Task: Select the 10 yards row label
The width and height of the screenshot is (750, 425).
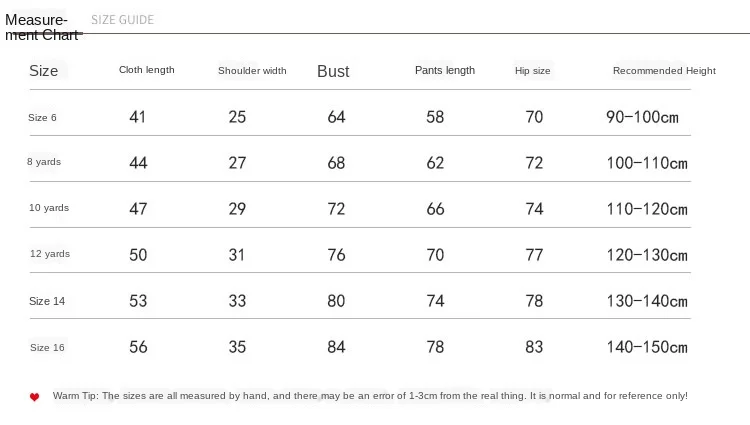Action: point(49,207)
